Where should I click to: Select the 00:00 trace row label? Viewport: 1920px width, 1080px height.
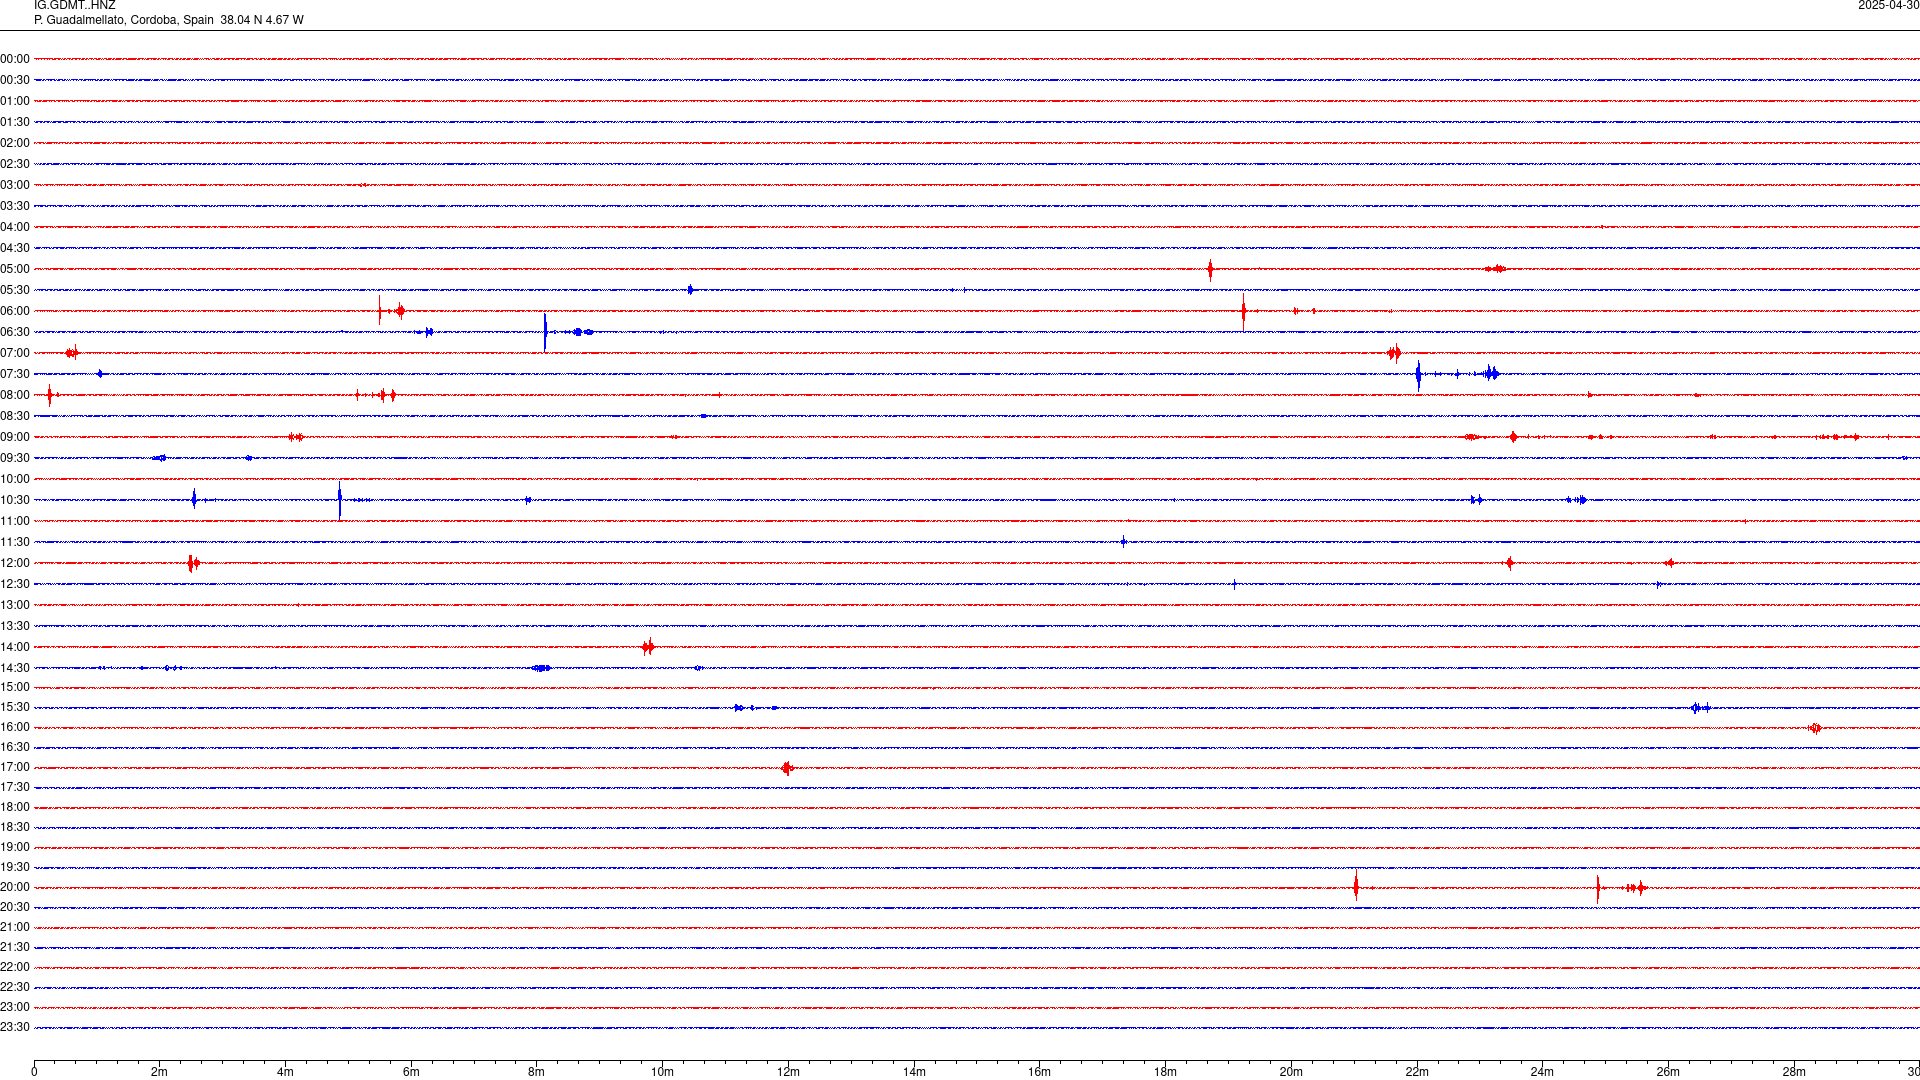pos(15,59)
